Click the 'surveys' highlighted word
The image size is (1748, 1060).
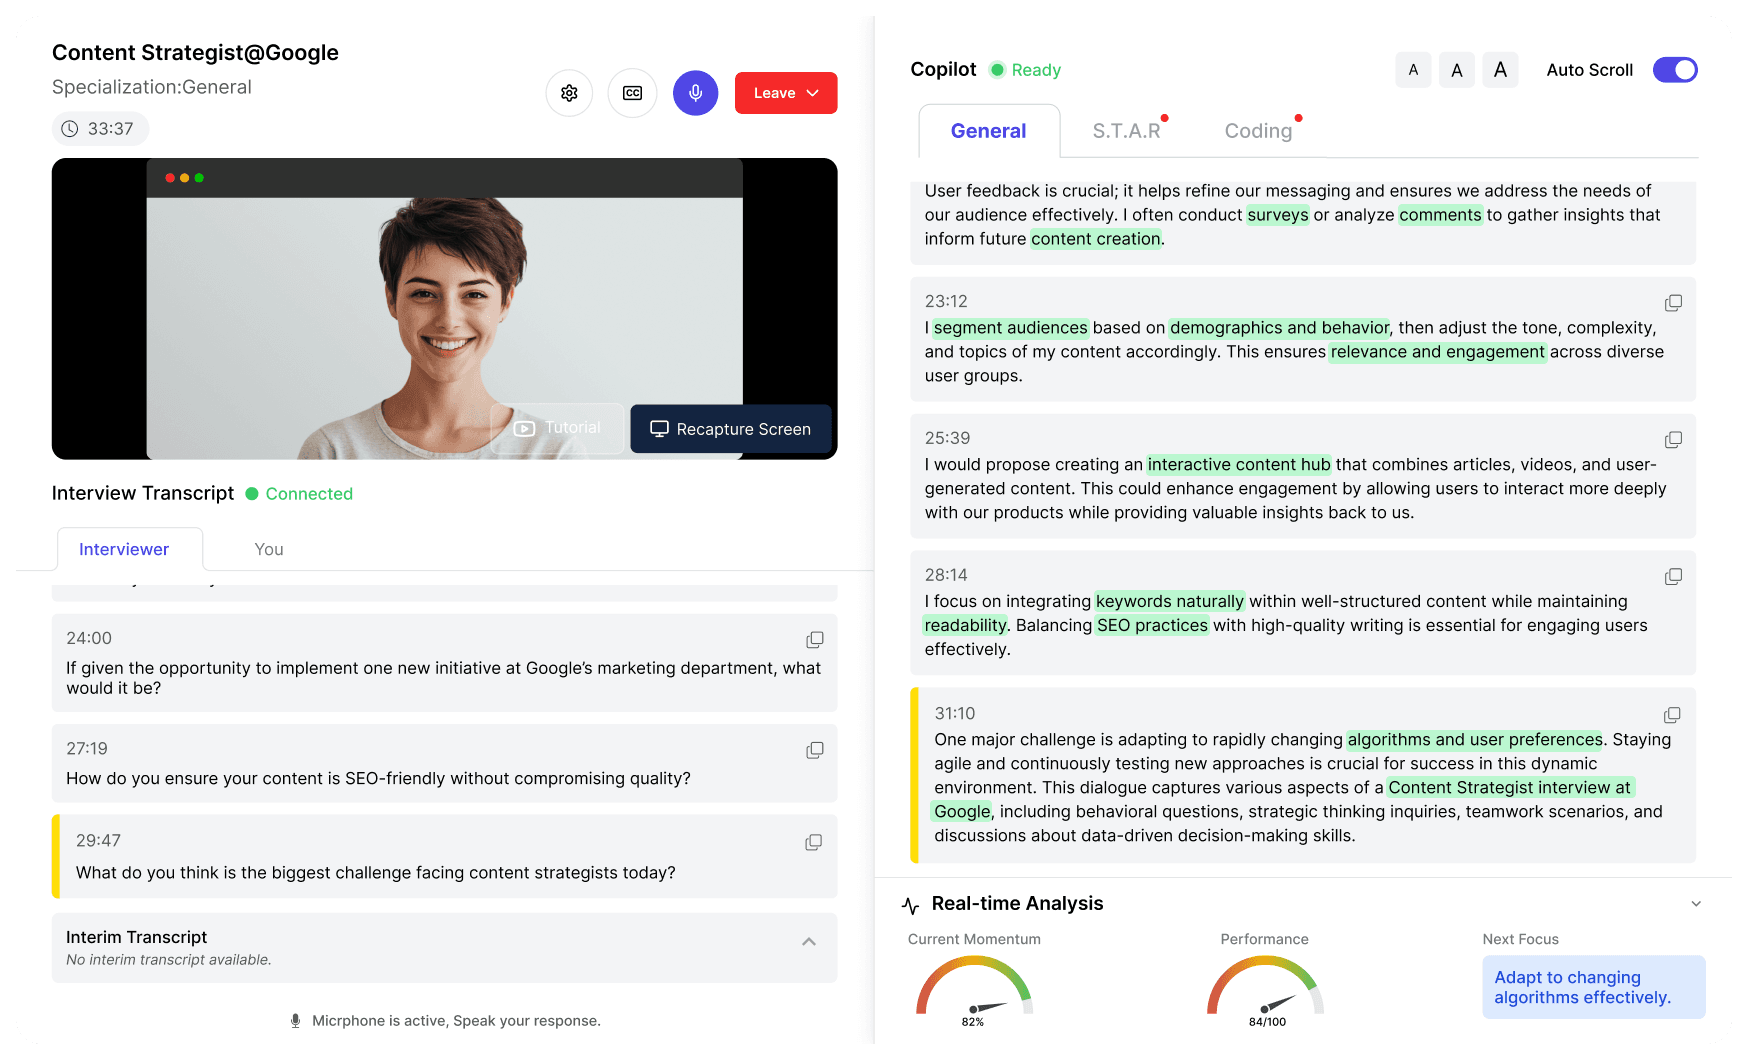1278,215
